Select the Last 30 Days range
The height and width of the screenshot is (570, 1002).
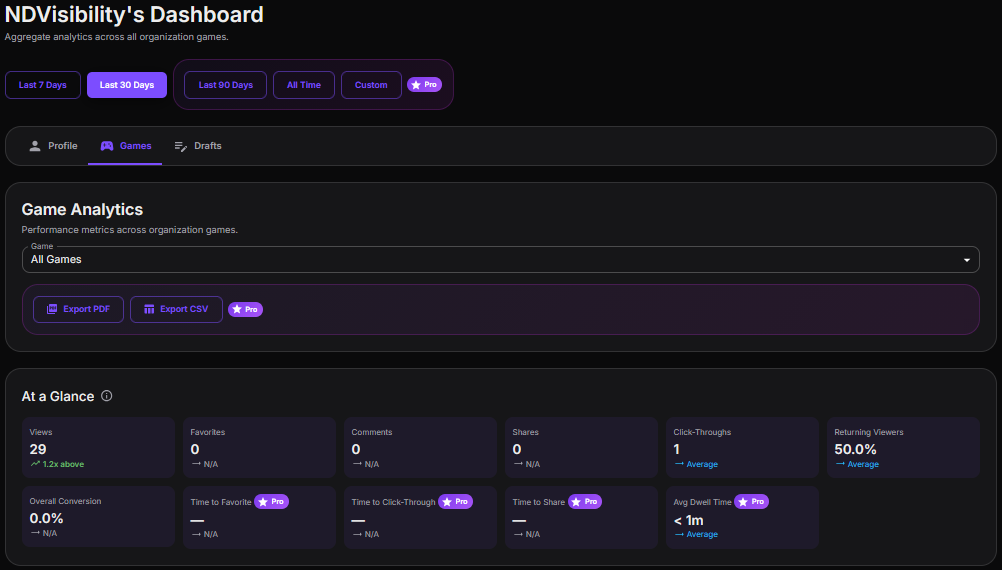[127, 85]
